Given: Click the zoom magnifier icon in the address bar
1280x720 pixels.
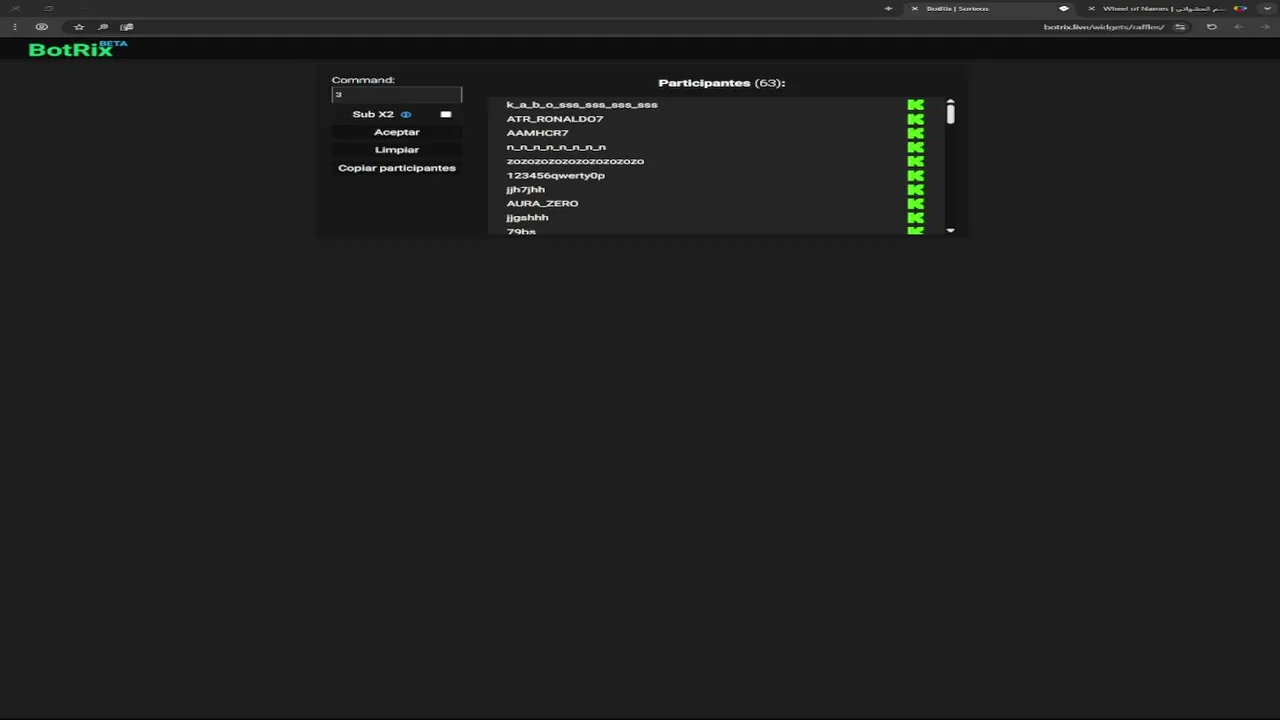Looking at the screenshot, I should [103, 27].
